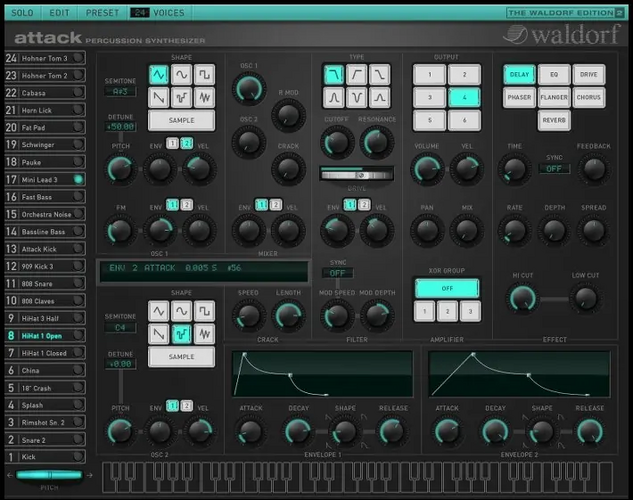Open Osc 1 semitone A#3 value field
The image size is (633, 500).
click(120, 92)
